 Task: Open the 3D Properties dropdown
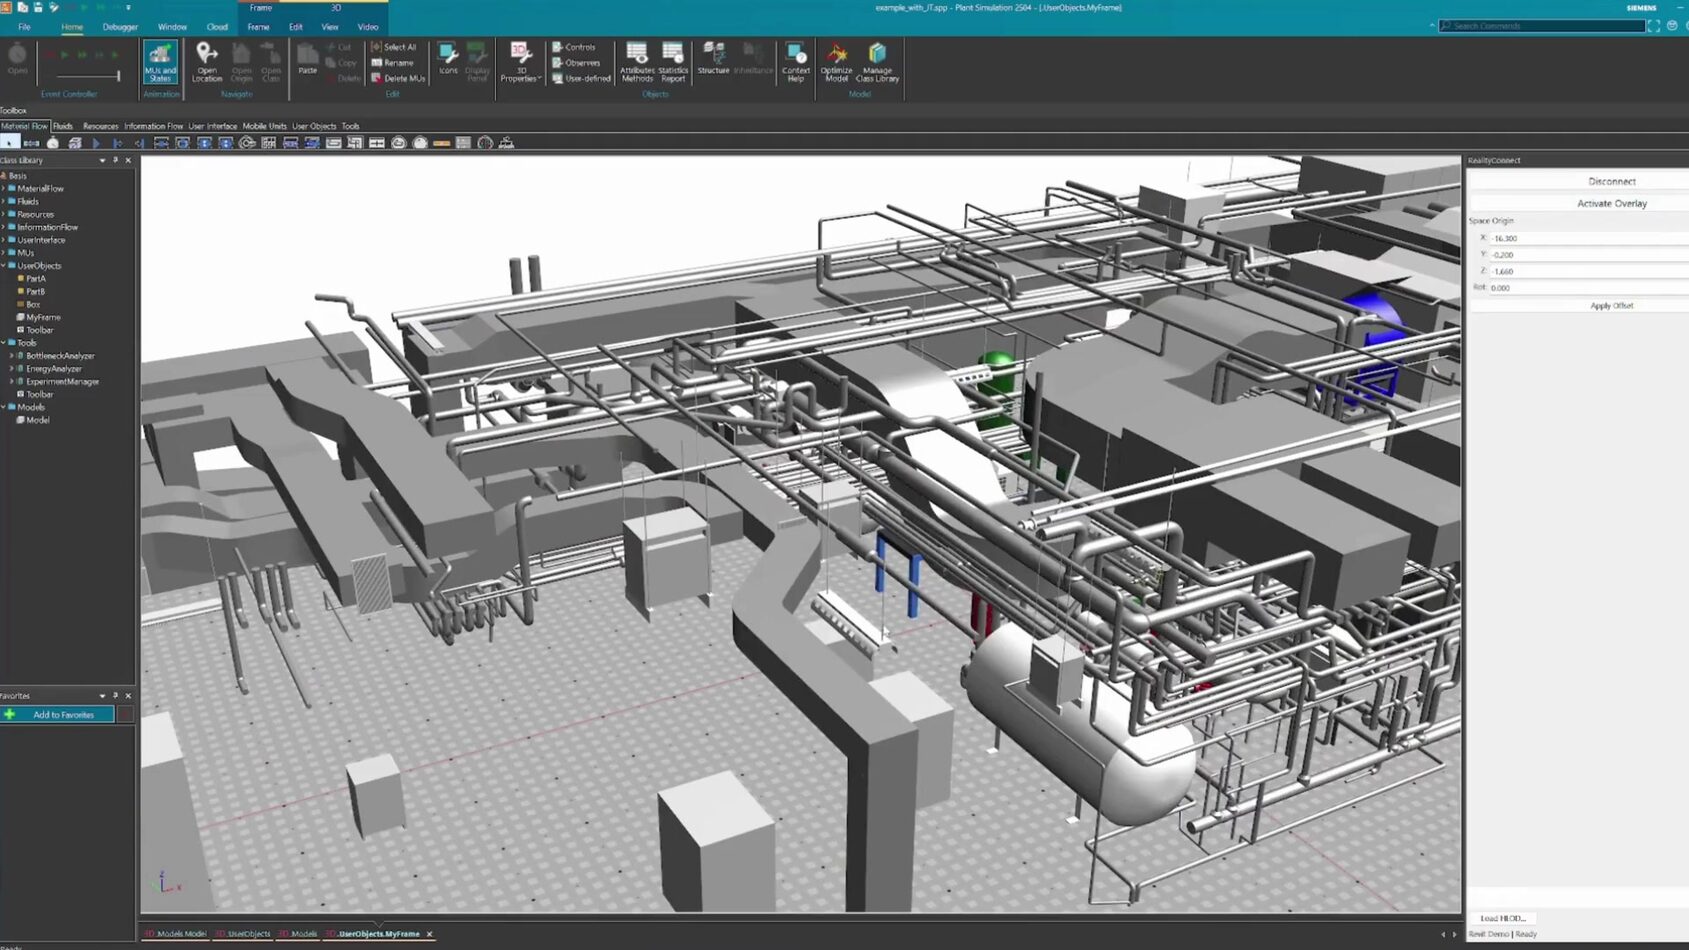520,62
